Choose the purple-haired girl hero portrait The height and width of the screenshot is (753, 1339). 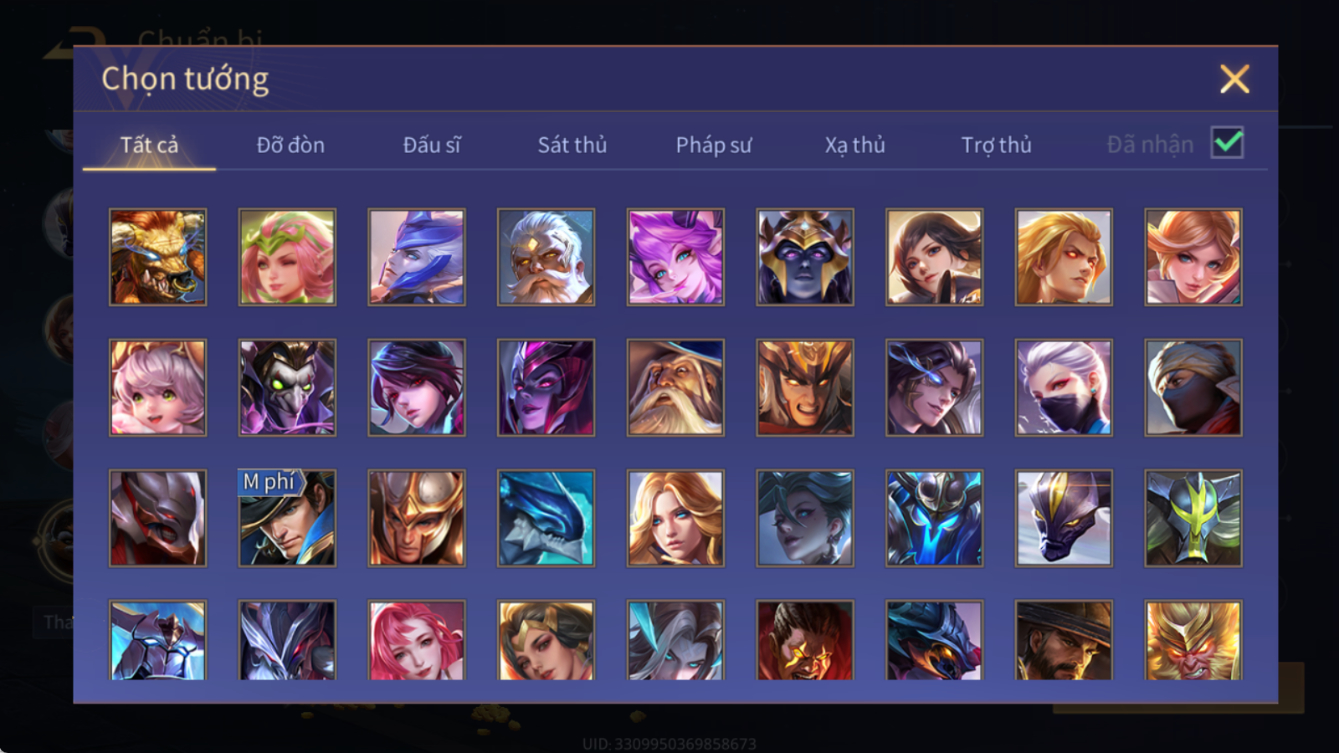[676, 257]
